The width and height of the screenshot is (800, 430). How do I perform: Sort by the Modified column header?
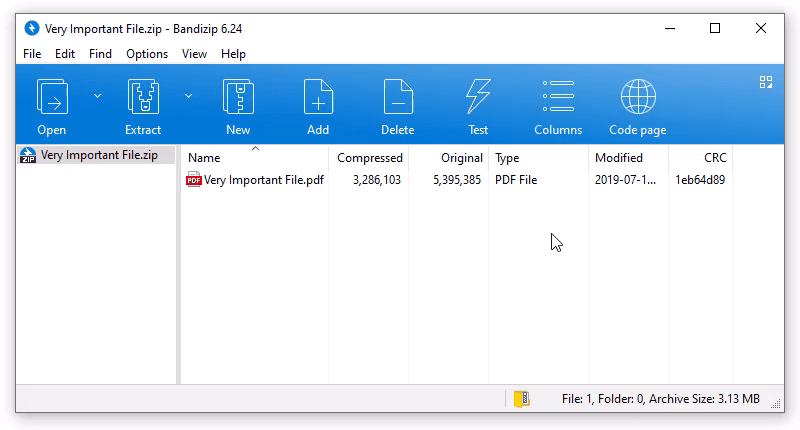click(618, 158)
